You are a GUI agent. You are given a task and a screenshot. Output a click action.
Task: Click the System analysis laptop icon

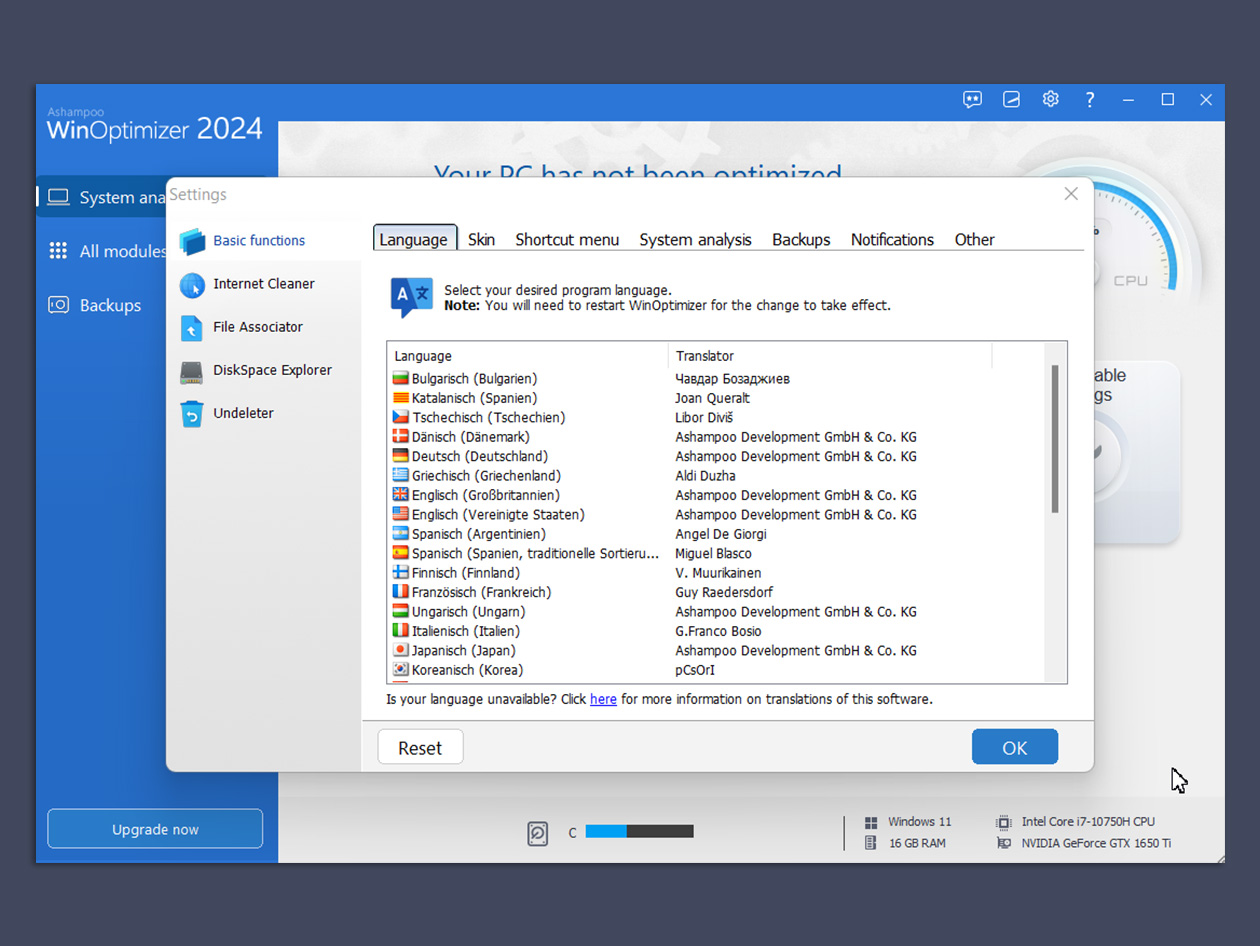[x=58, y=197]
